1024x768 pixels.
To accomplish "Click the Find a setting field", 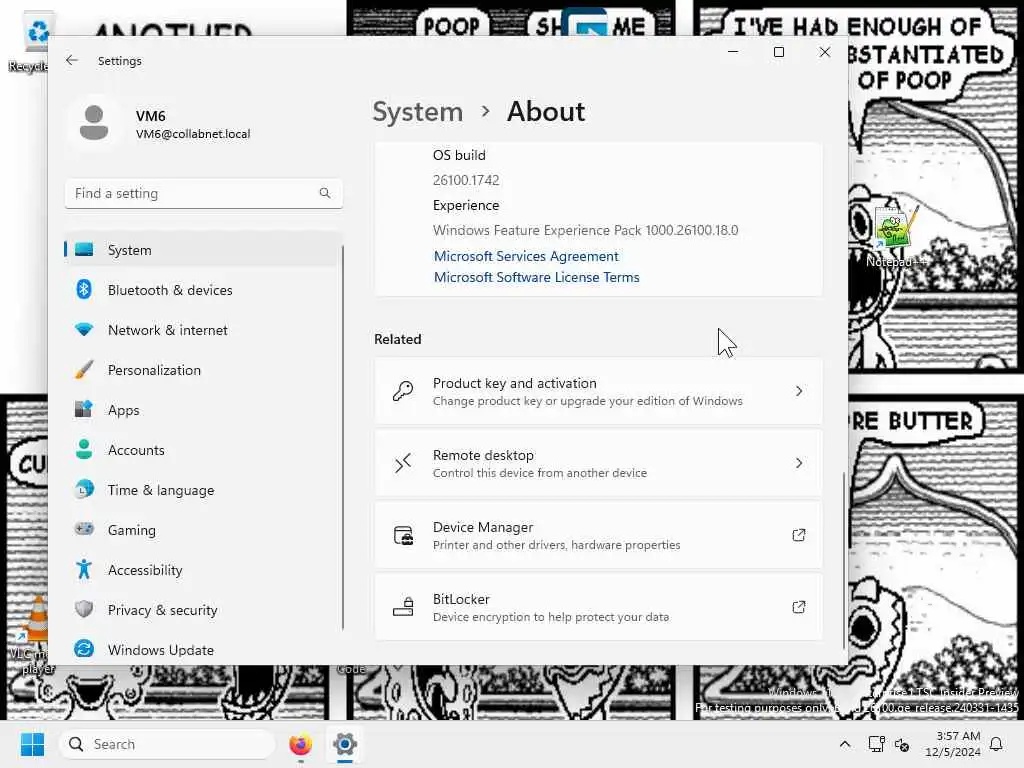I will pos(203,193).
